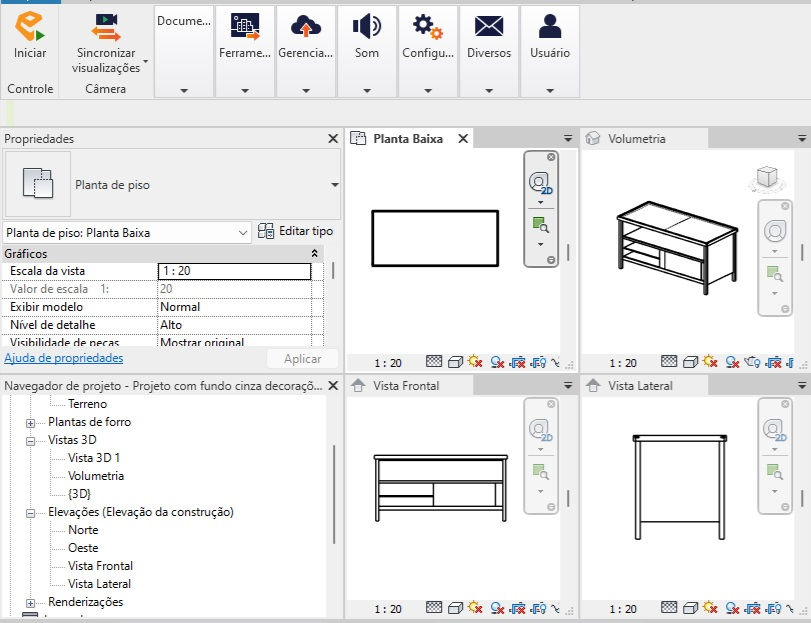This screenshot has width=811, height=623.
Task: Switch to the Planta Baixa view tab
Action: pos(408,139)
